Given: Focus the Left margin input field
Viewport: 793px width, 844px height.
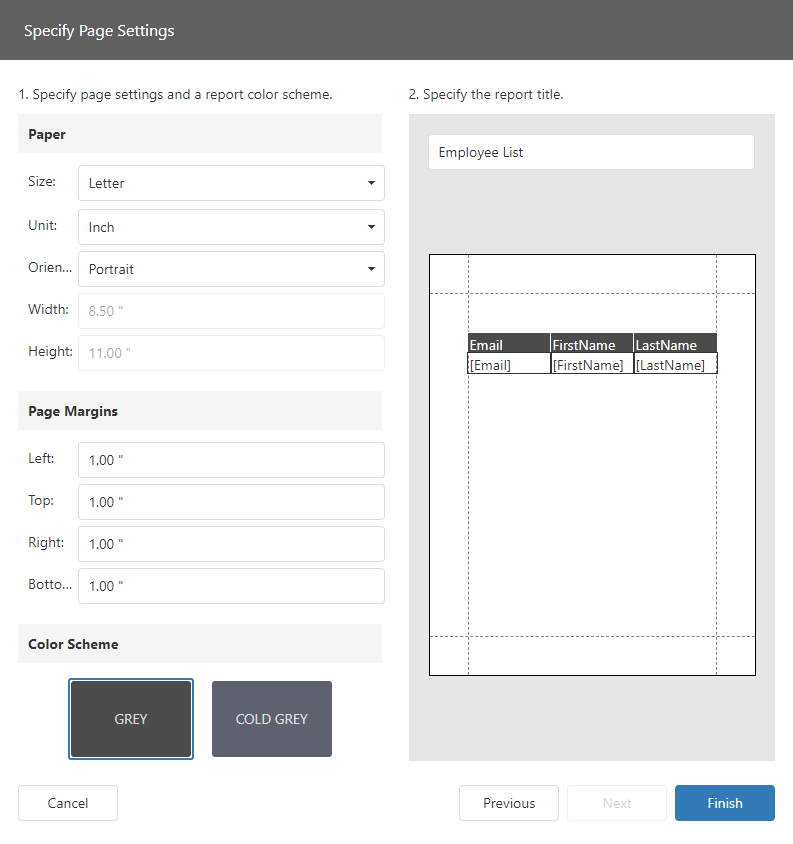Looking at the screenshot, I should [231, 460].
